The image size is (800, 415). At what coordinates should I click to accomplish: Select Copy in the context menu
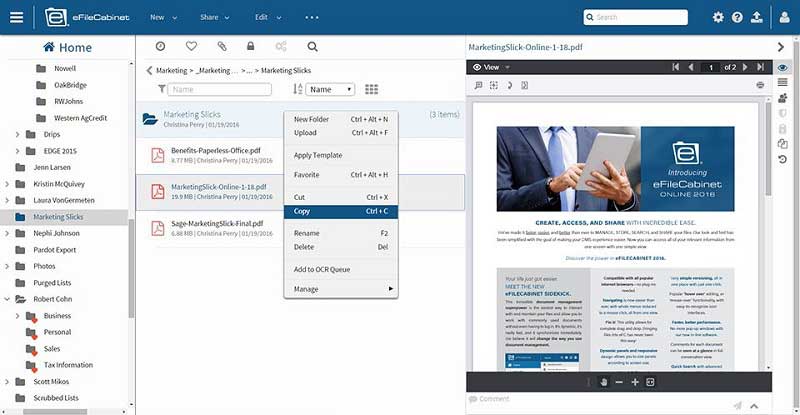[x=341, y=211]
